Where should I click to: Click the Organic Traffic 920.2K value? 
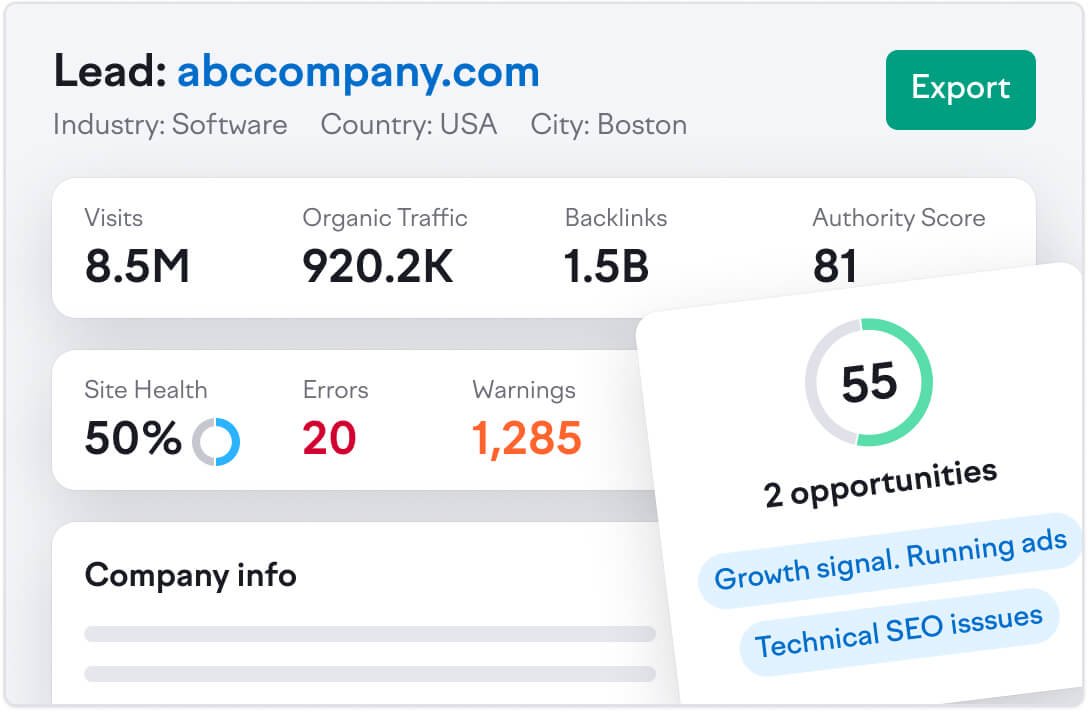click(x=378, y=267)
